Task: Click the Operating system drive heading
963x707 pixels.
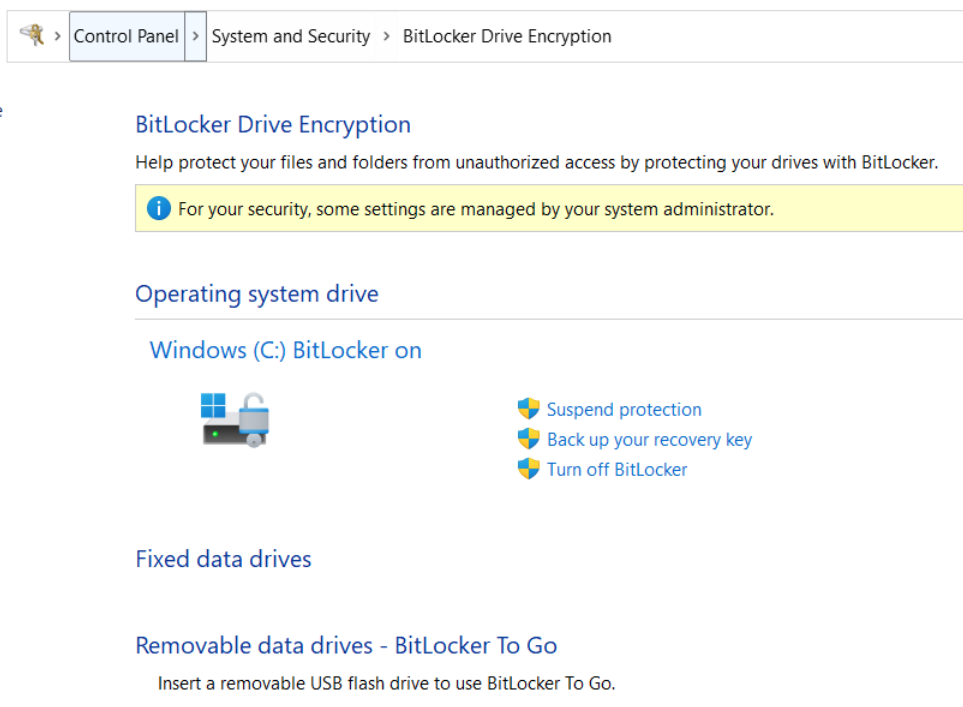Action: (x=257, y=294)
